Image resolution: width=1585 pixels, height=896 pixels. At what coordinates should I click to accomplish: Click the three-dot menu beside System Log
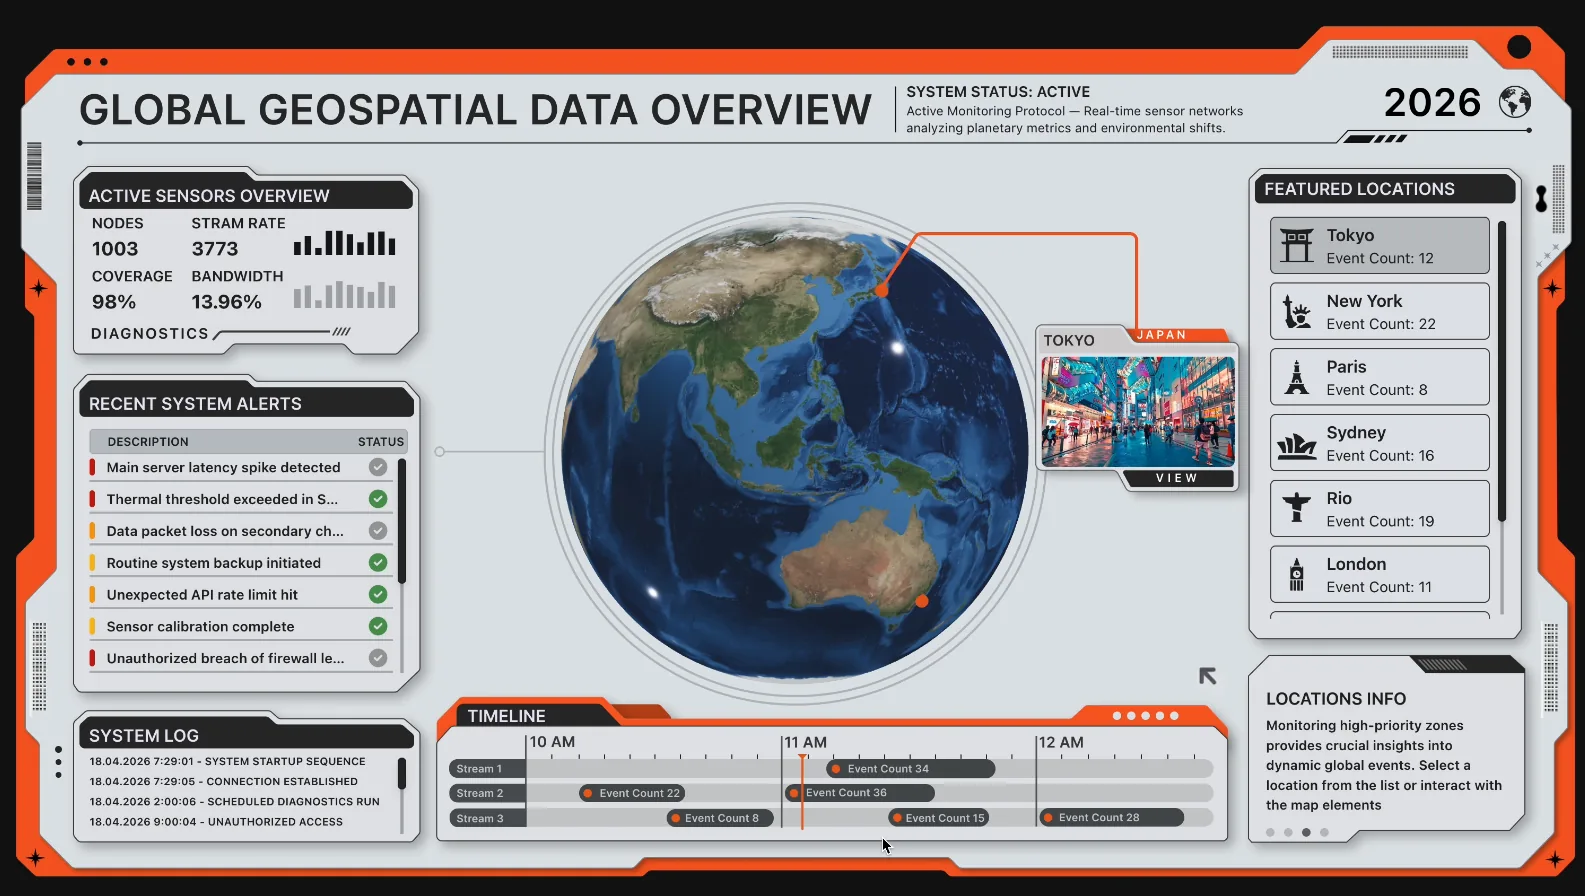tap(58, 762)
